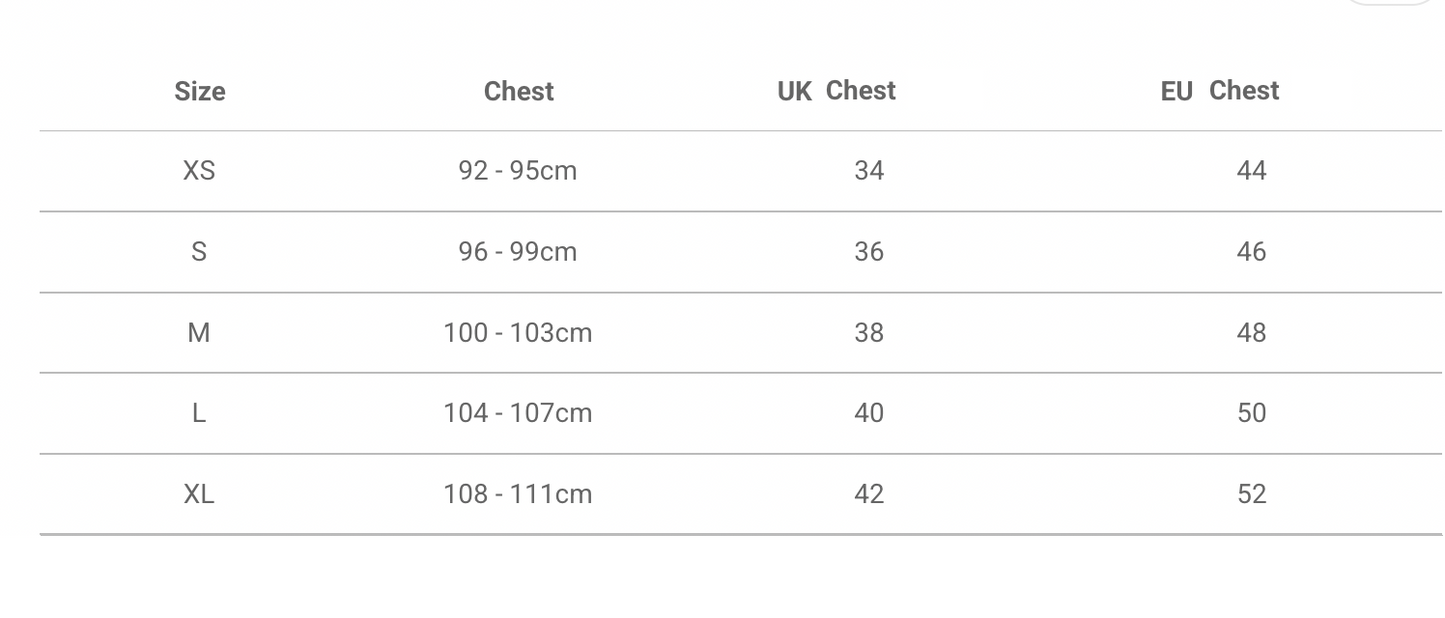Image resolution: width=1445 pixels, height=618 pixels.
Task: Select UK chest size 34
Action: tap(869, 171)
